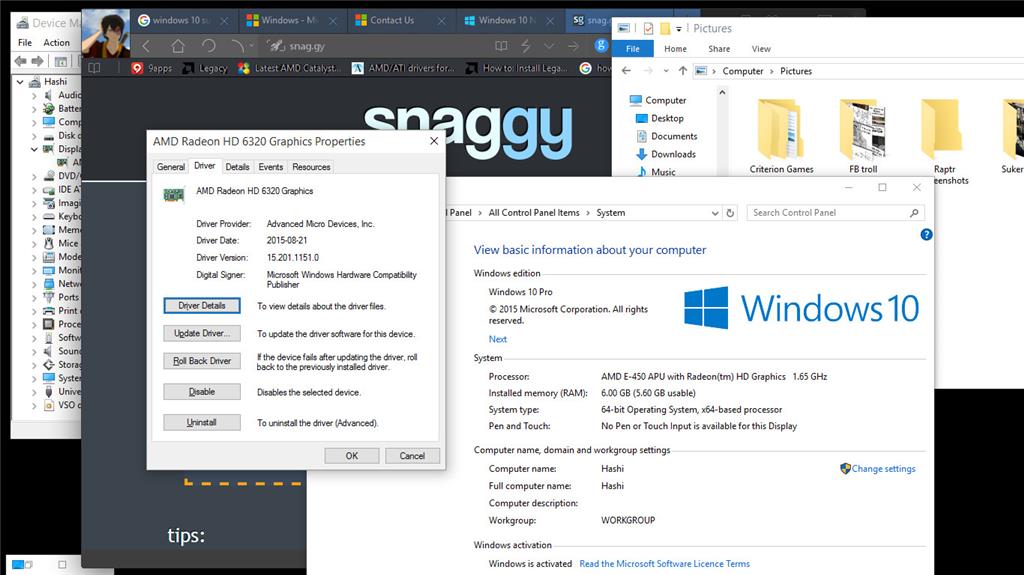Open the Criterion Games folder

coord(781,137)
